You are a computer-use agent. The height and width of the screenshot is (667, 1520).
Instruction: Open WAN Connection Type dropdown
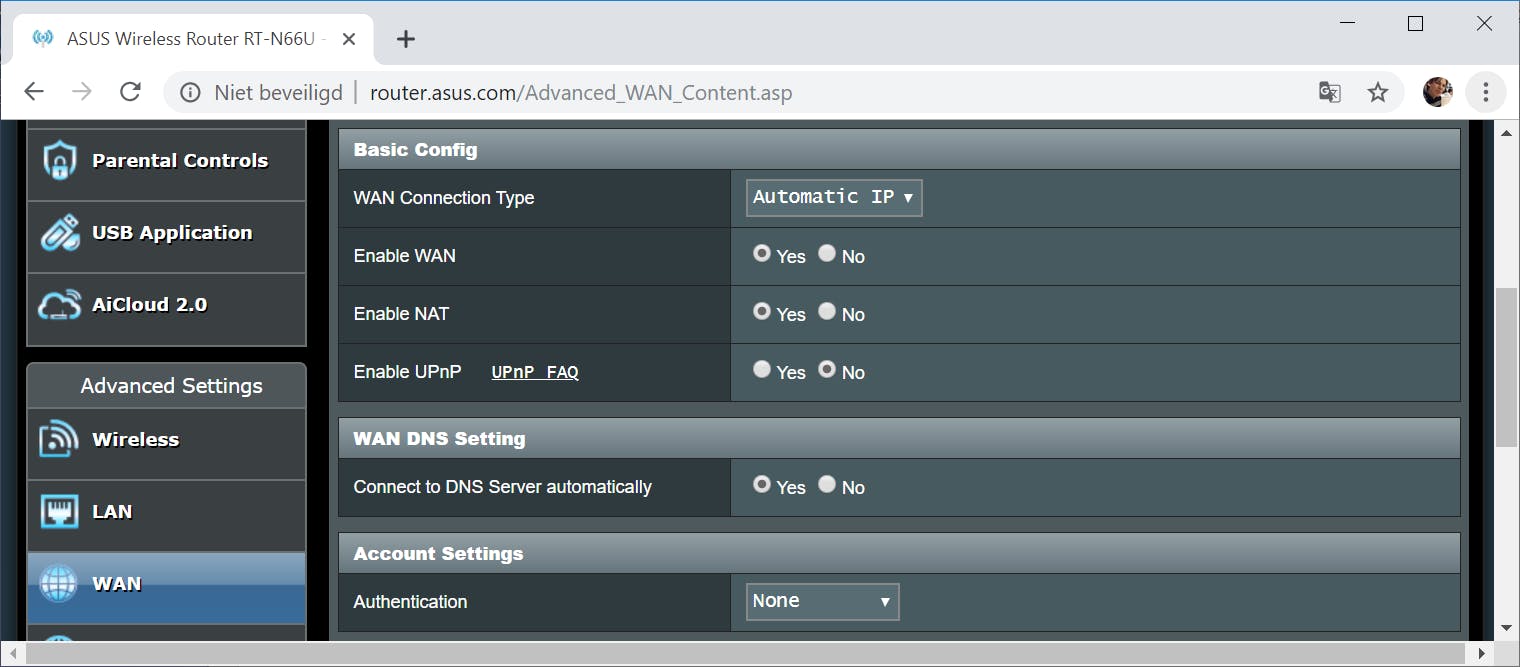[x=833, y=198]
